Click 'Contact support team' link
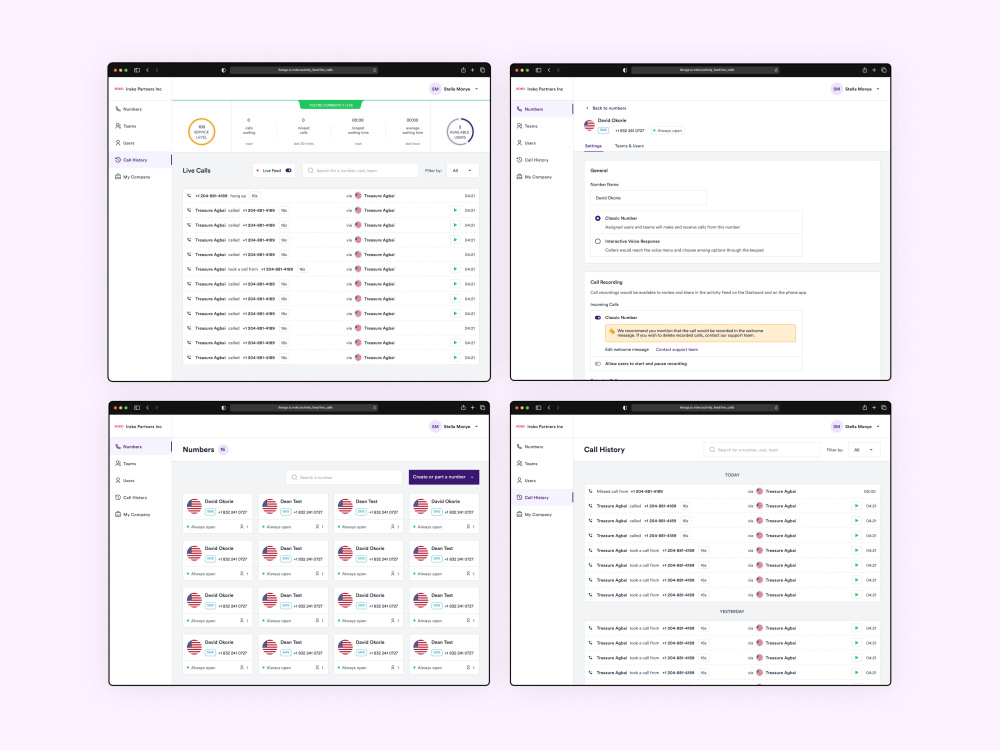Screen dimensions: 1000x750 [677, 349]
